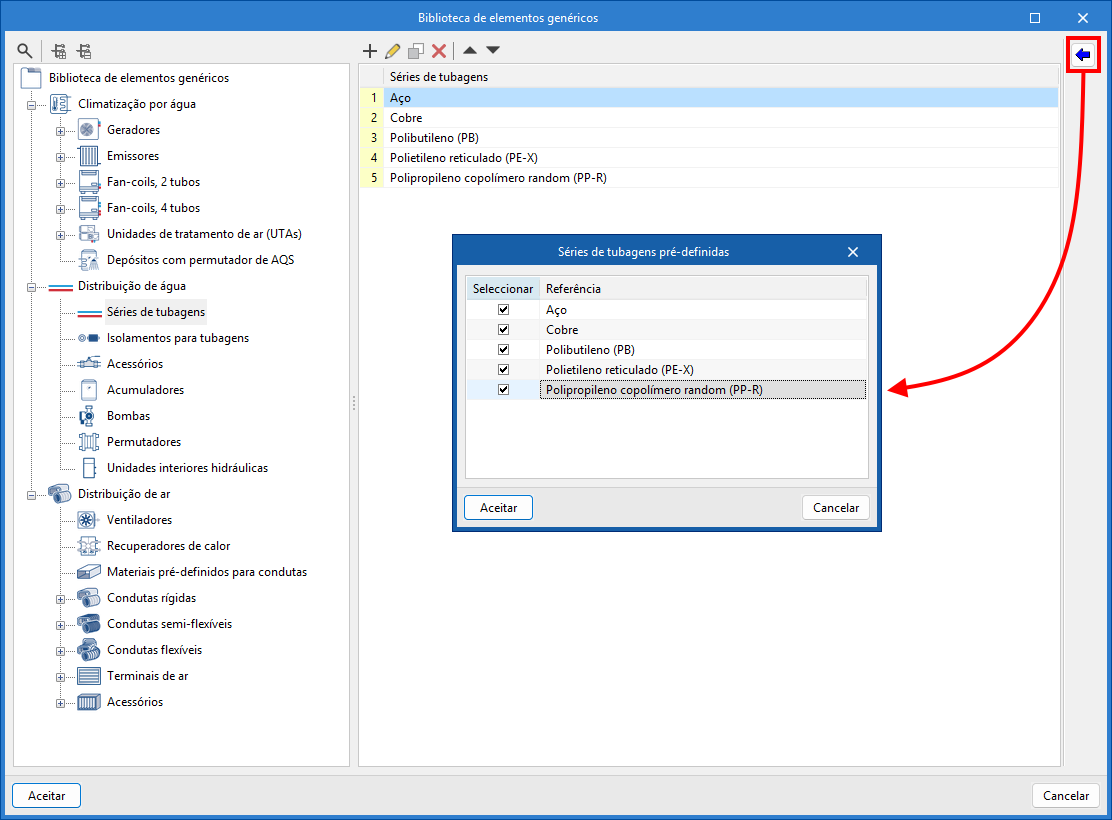Click the Materiais pré-definidos icon
Image resolution: width=1112 pixels, height=820 pixels.
click(x=89, y=572)
